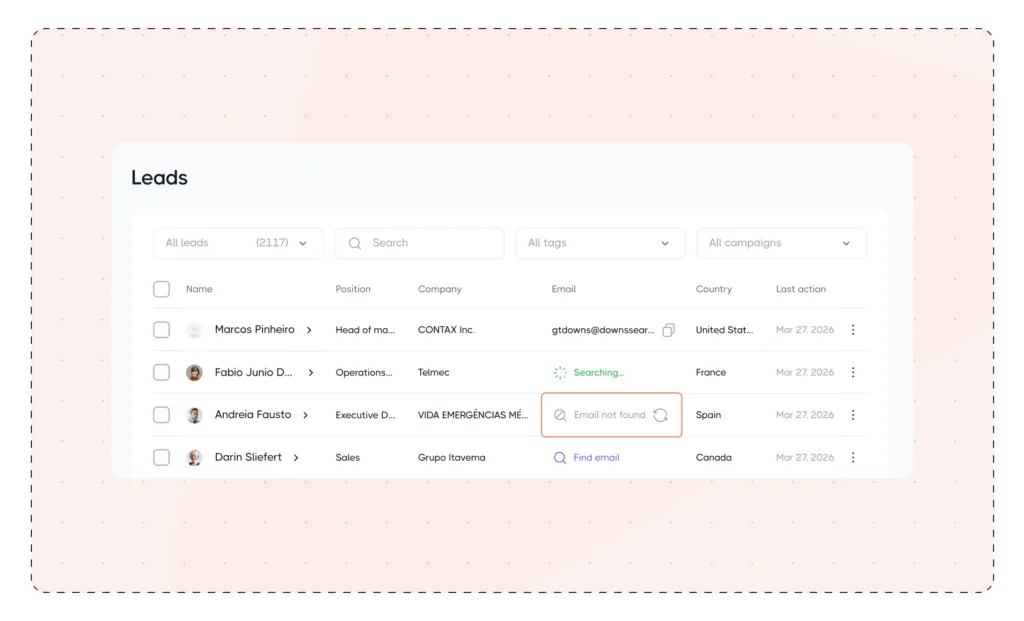Viewport: 1024px width, 621px height.
Task: Retry email search for Andreia Fausto
Action: click(660, 415)
